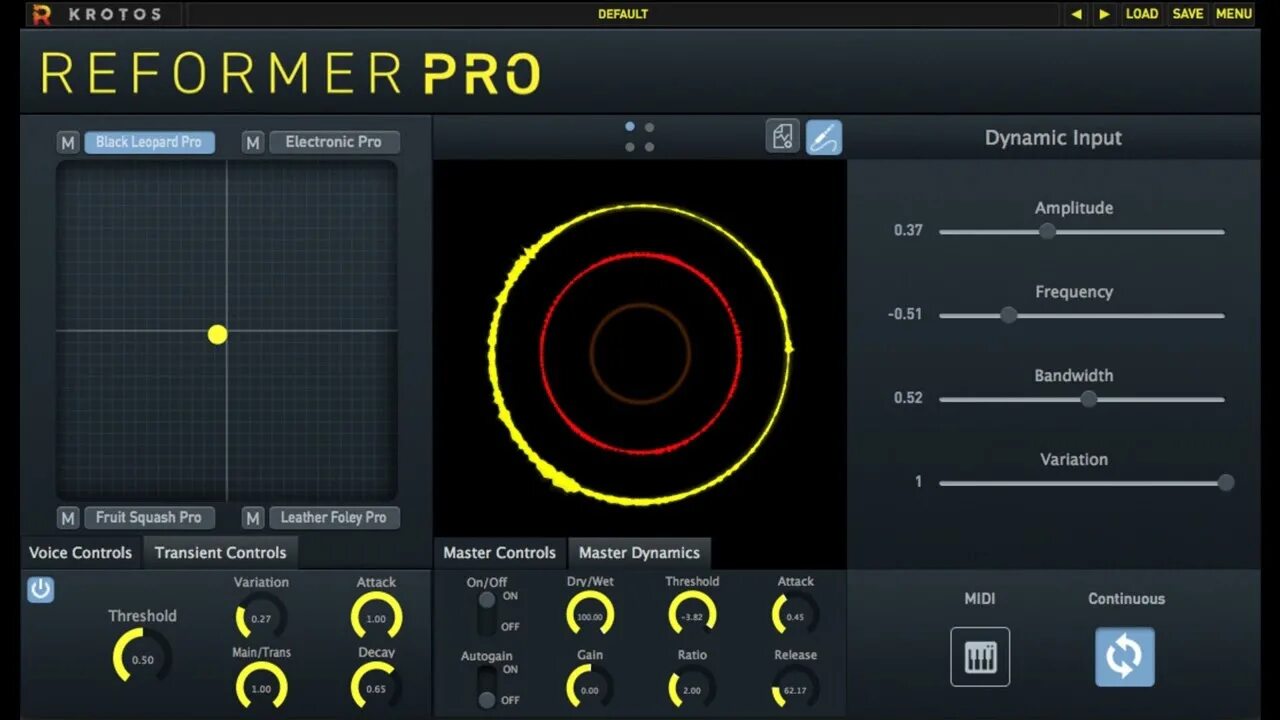Click the Ratio knob
Image resolution: width=1280 pixels, height=720 pixels.
coord(692,689)
